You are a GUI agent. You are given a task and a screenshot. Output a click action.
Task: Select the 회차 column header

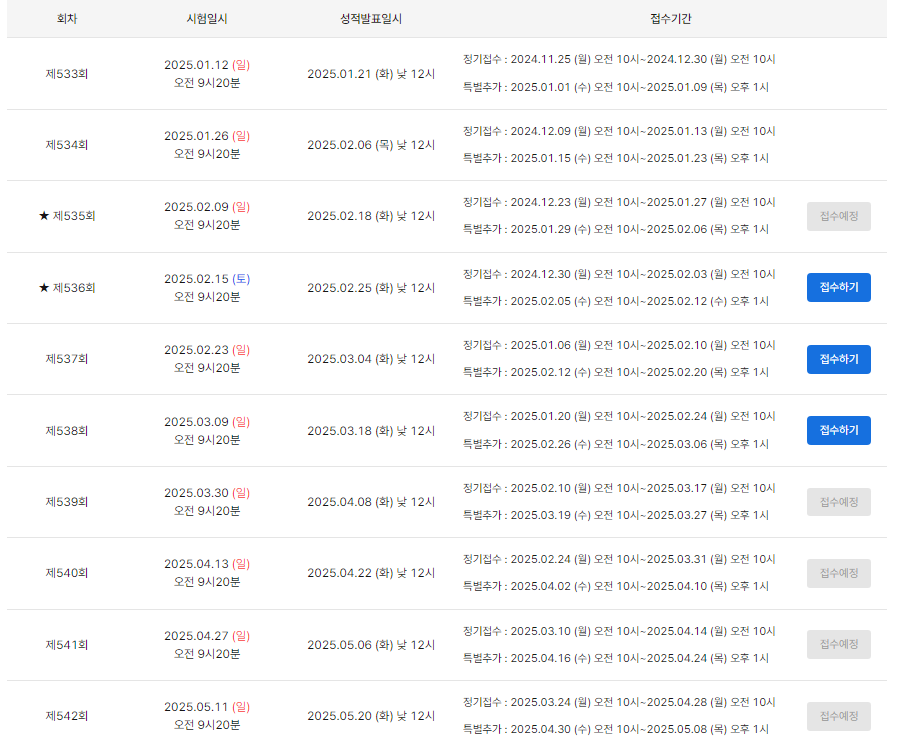coord(67,19)
